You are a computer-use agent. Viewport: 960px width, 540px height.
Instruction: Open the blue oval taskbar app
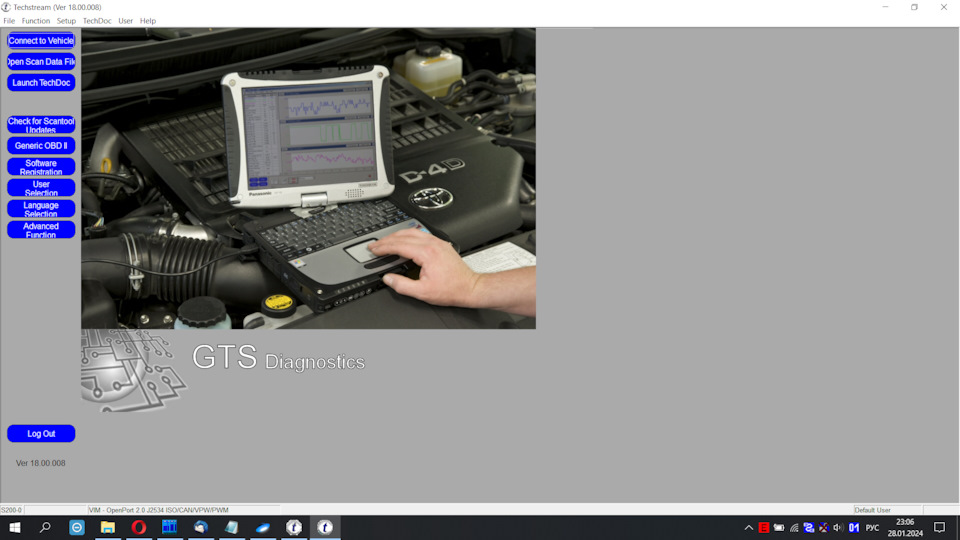coord(263,527)
